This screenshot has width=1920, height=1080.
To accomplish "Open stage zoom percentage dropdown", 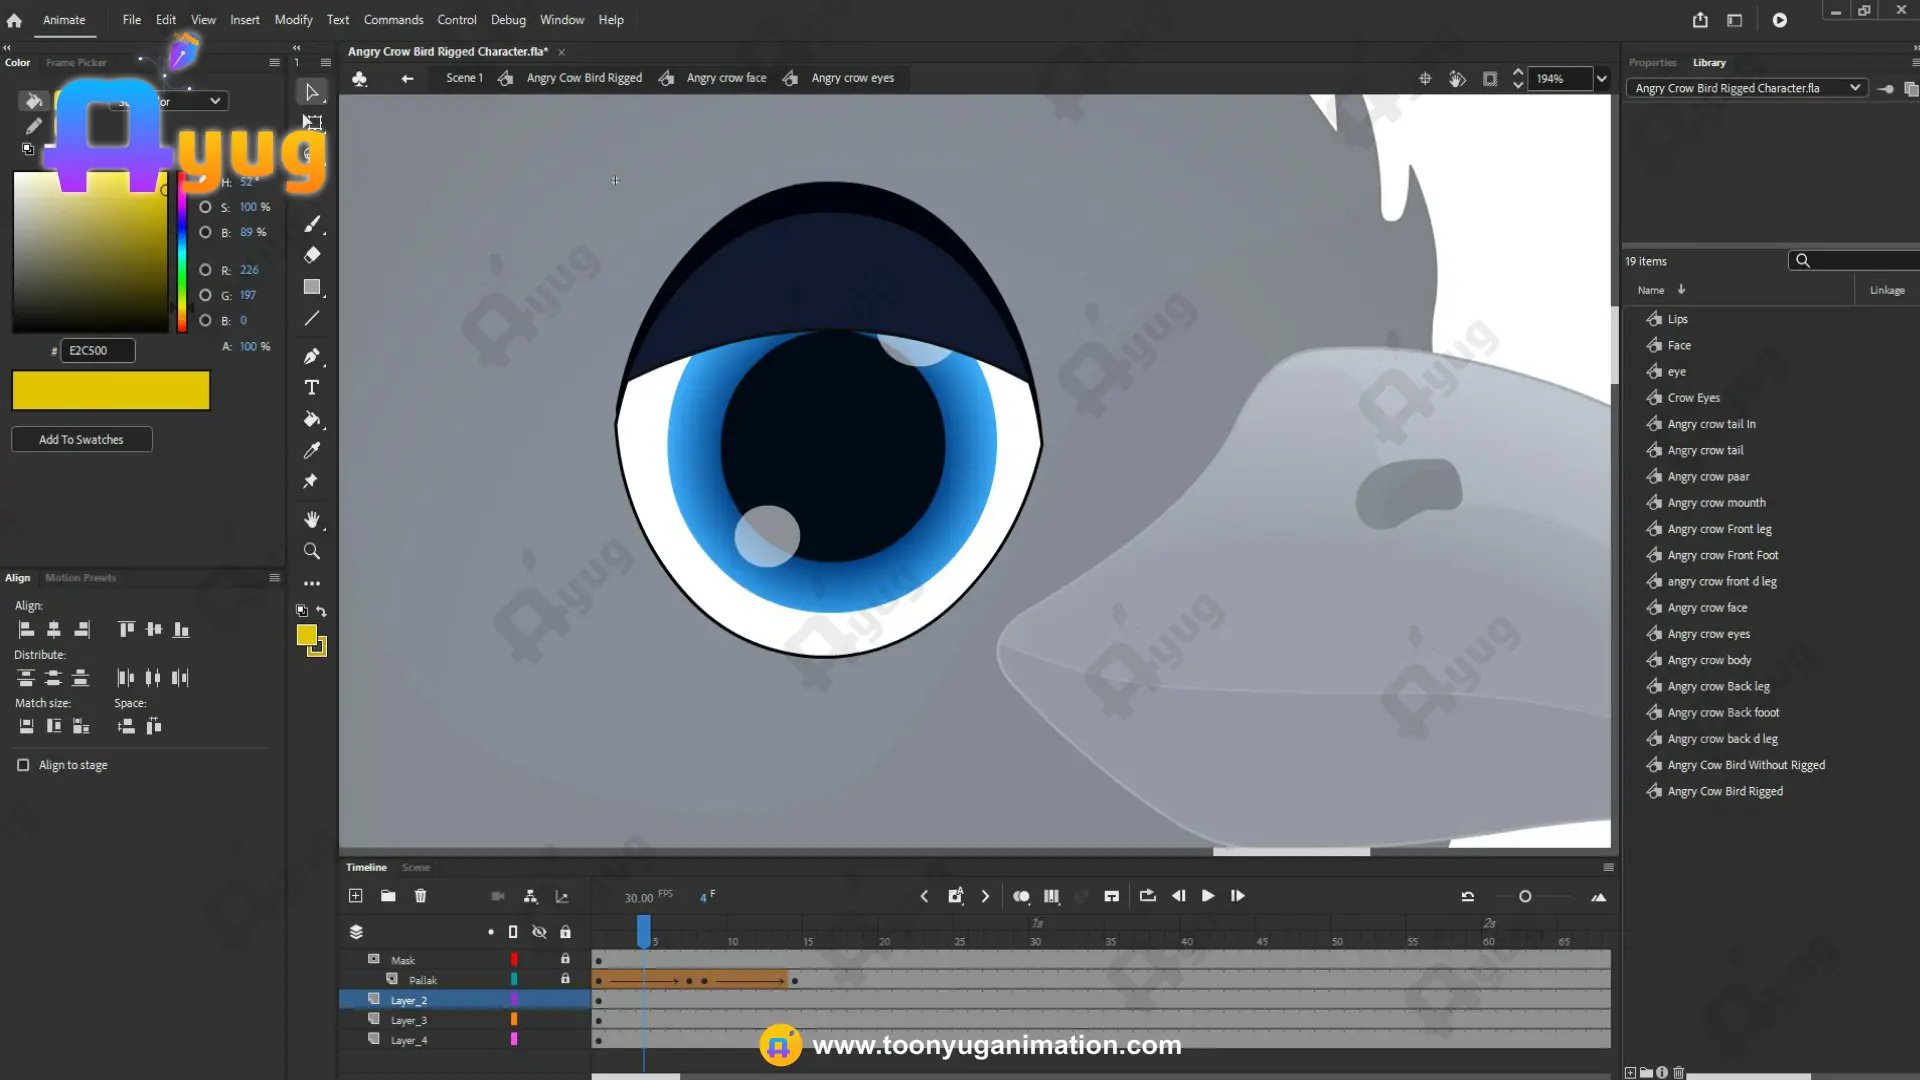I will pyautogui.click(x=1601, y=79).
